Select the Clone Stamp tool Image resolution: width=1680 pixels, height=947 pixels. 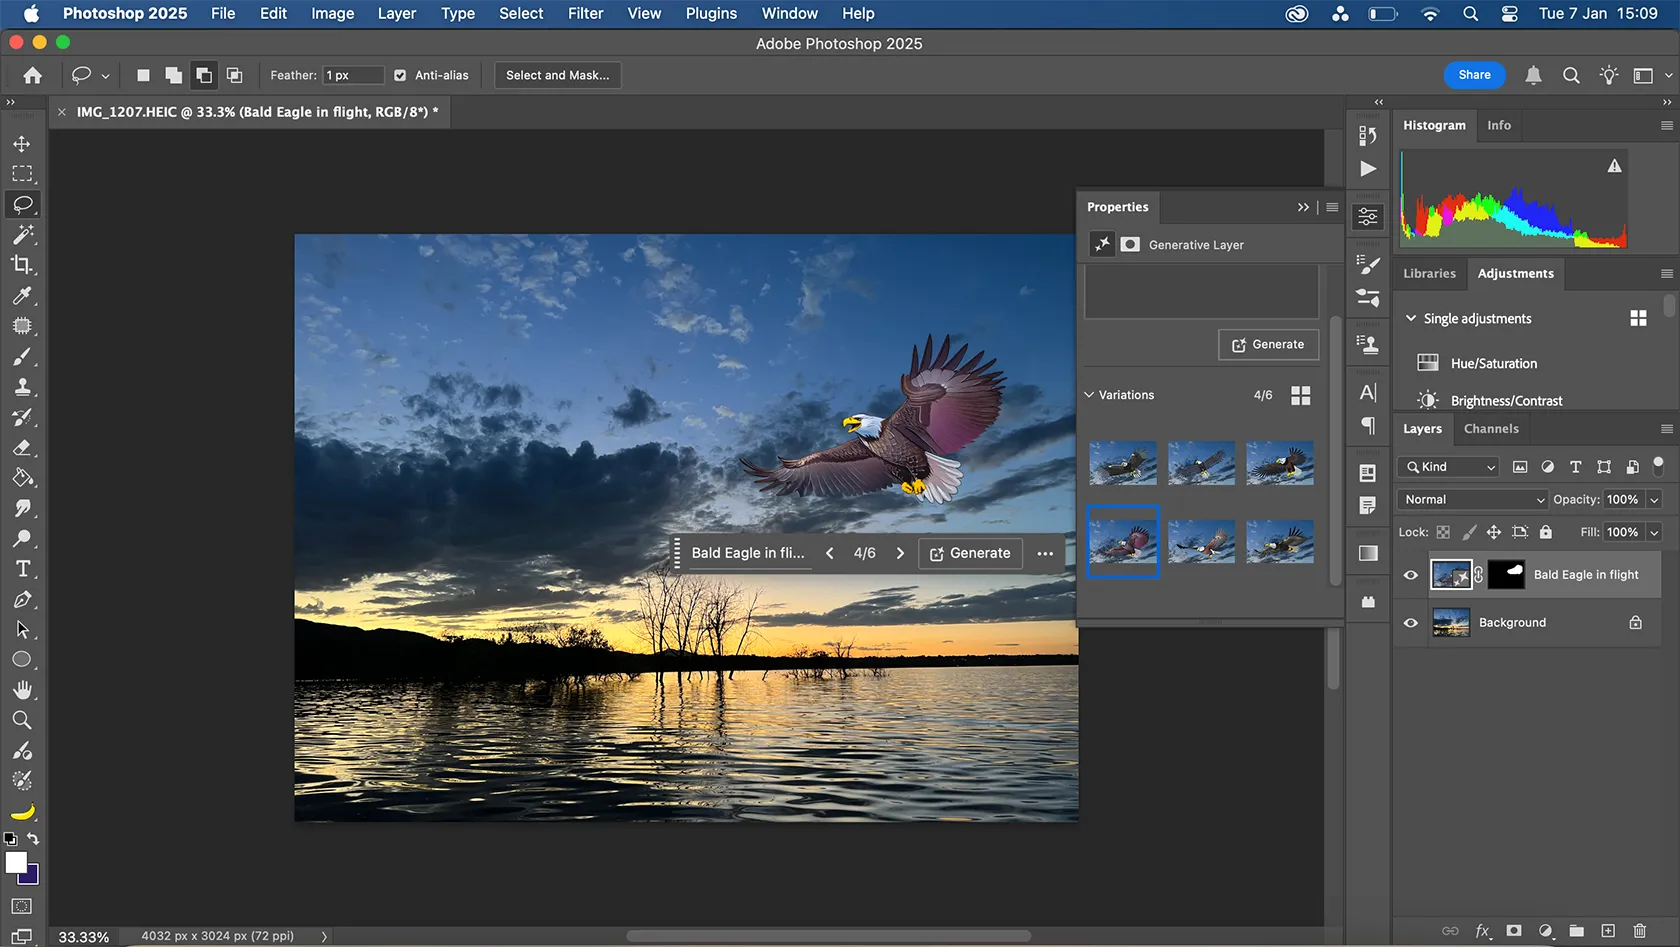coord(23,387)
